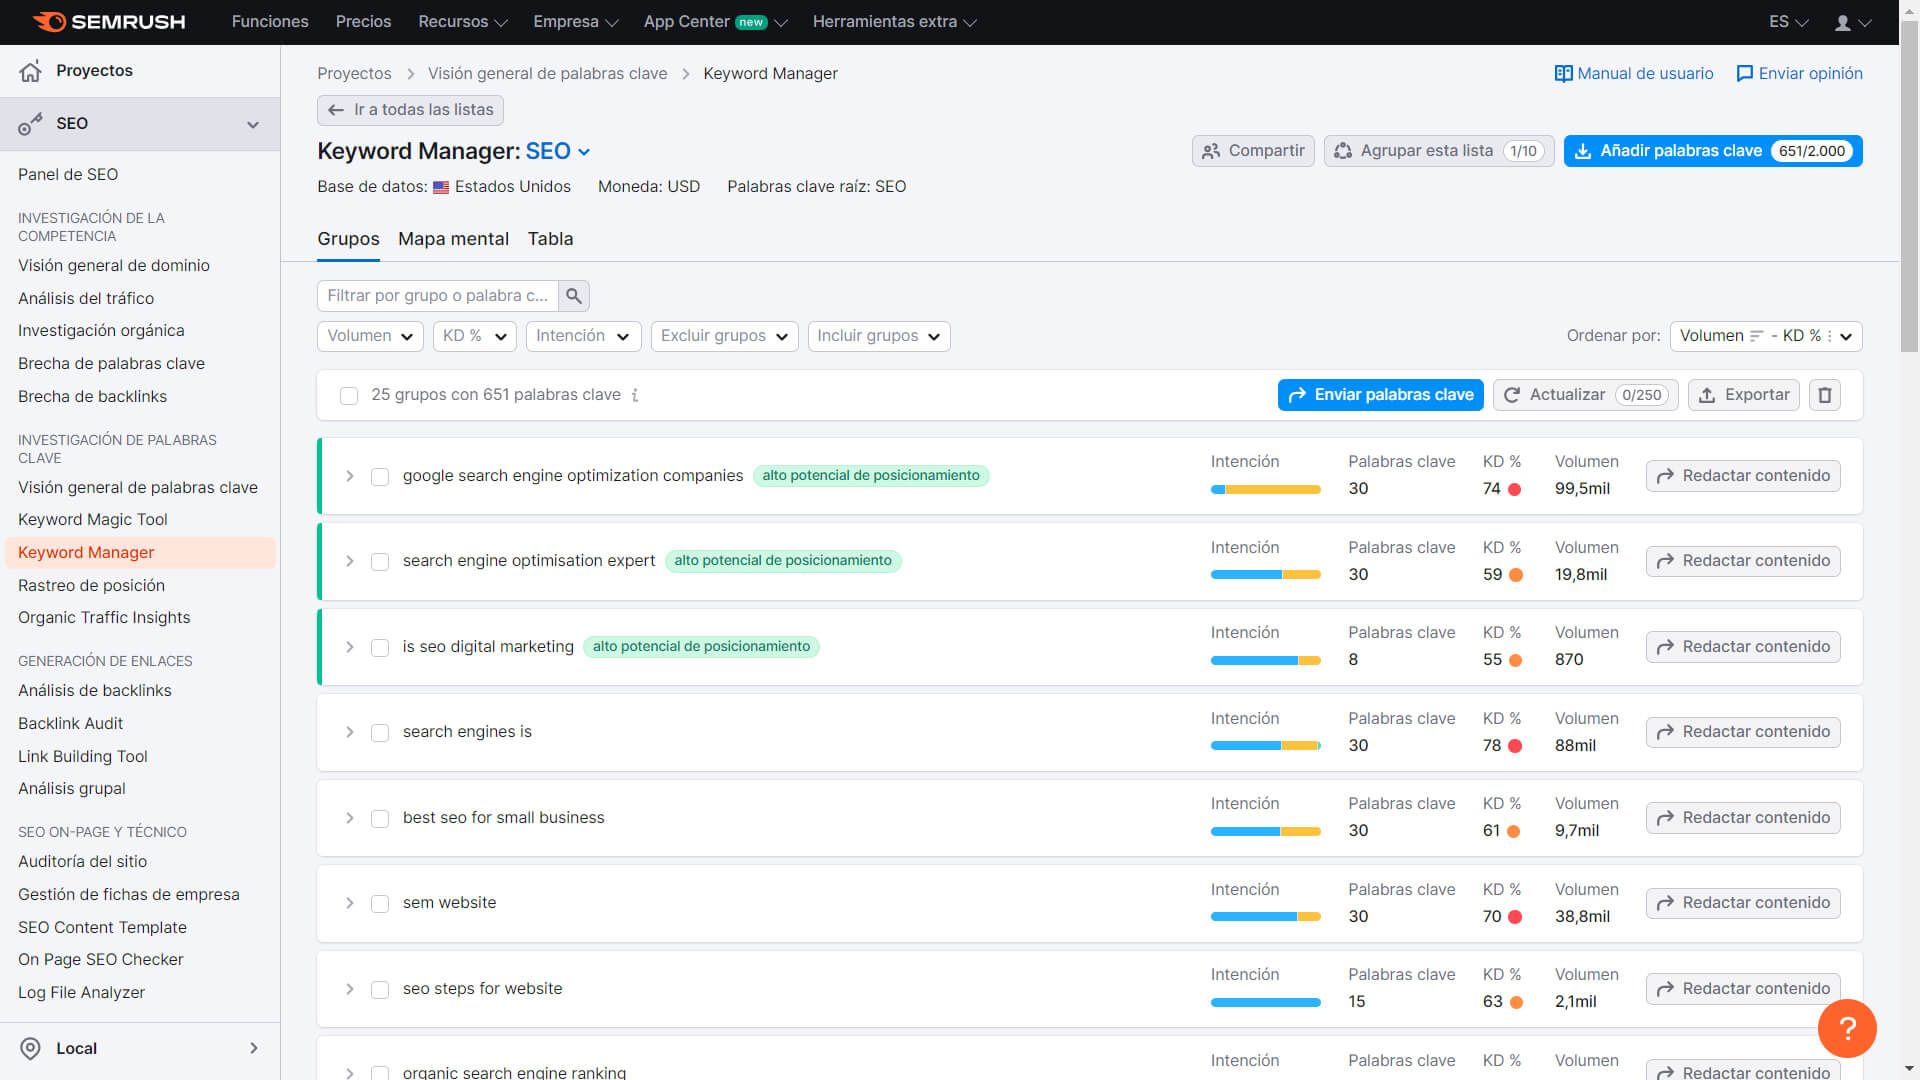1920x1080 pixels.
Task: Click the SEO dropdown in Keyword Manager header
Action: coord(558,150)
